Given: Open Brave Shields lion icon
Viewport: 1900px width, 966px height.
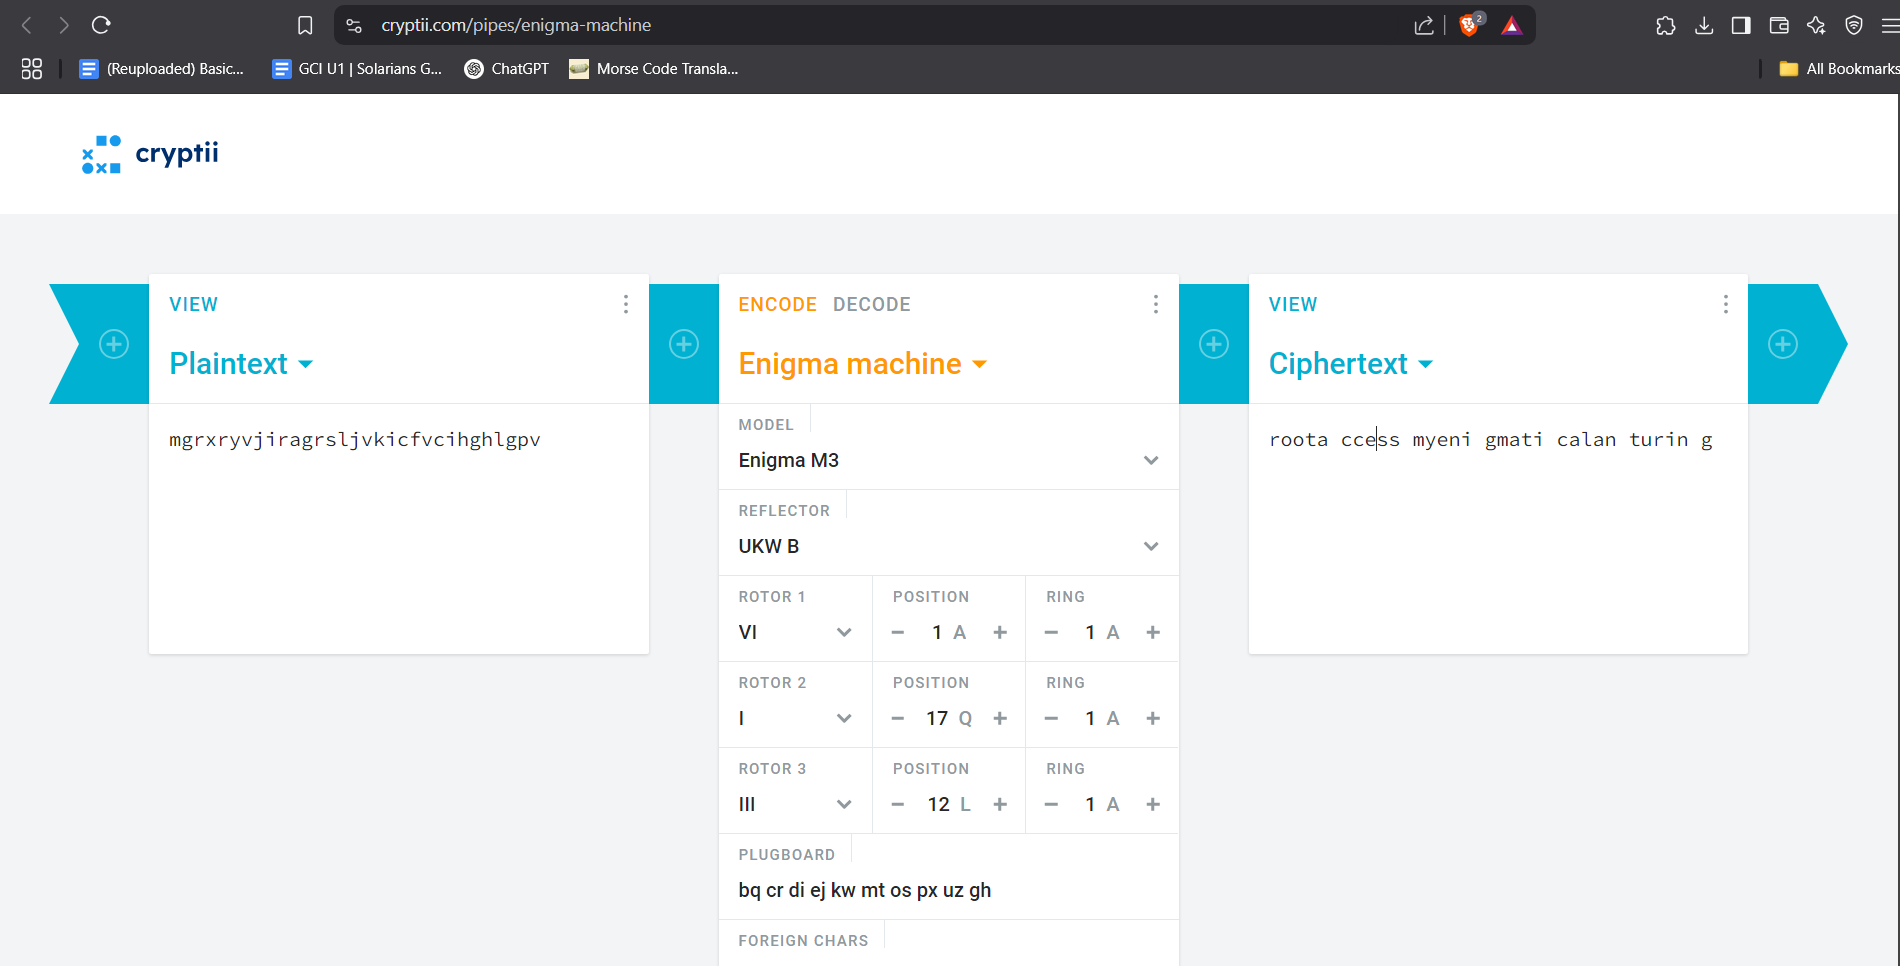Looking at the screenshot, I should (x=1470, y=25).
